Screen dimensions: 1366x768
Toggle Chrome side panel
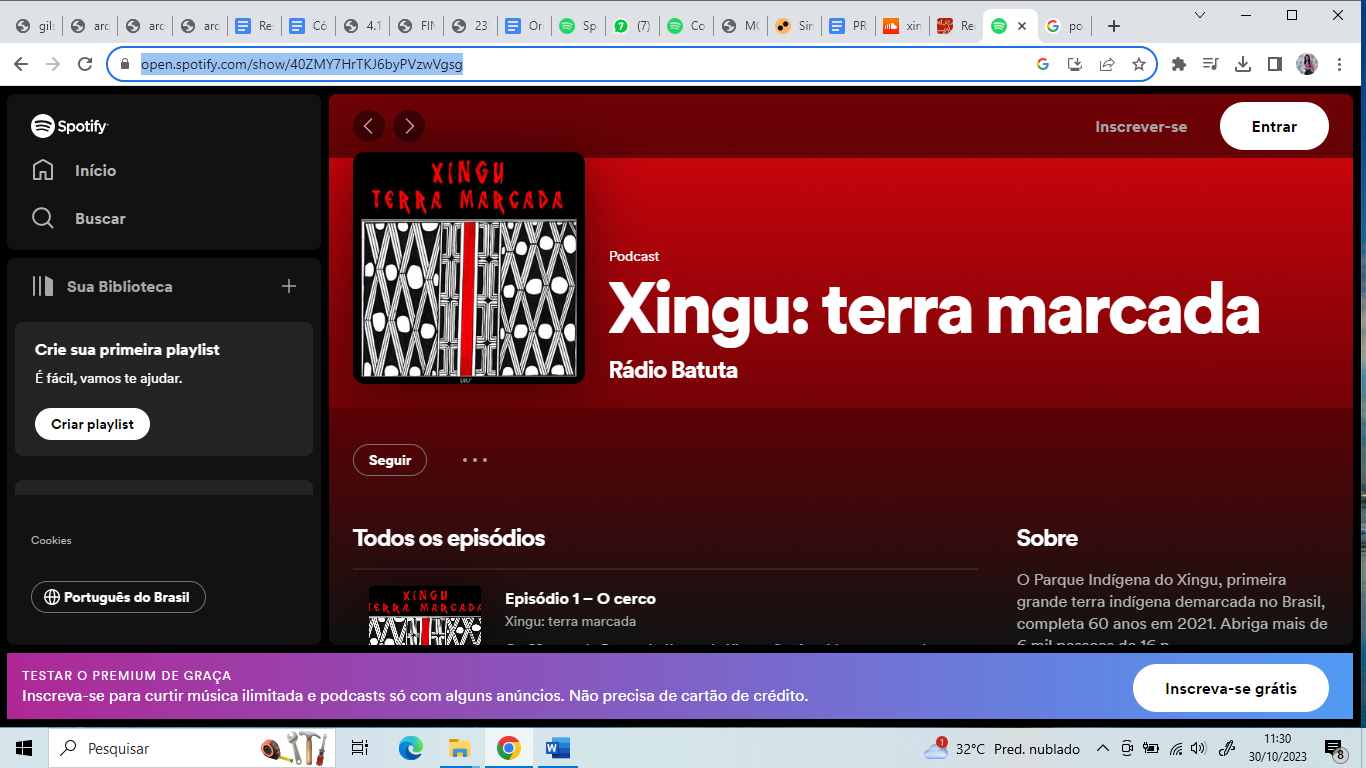(1274, 64)
